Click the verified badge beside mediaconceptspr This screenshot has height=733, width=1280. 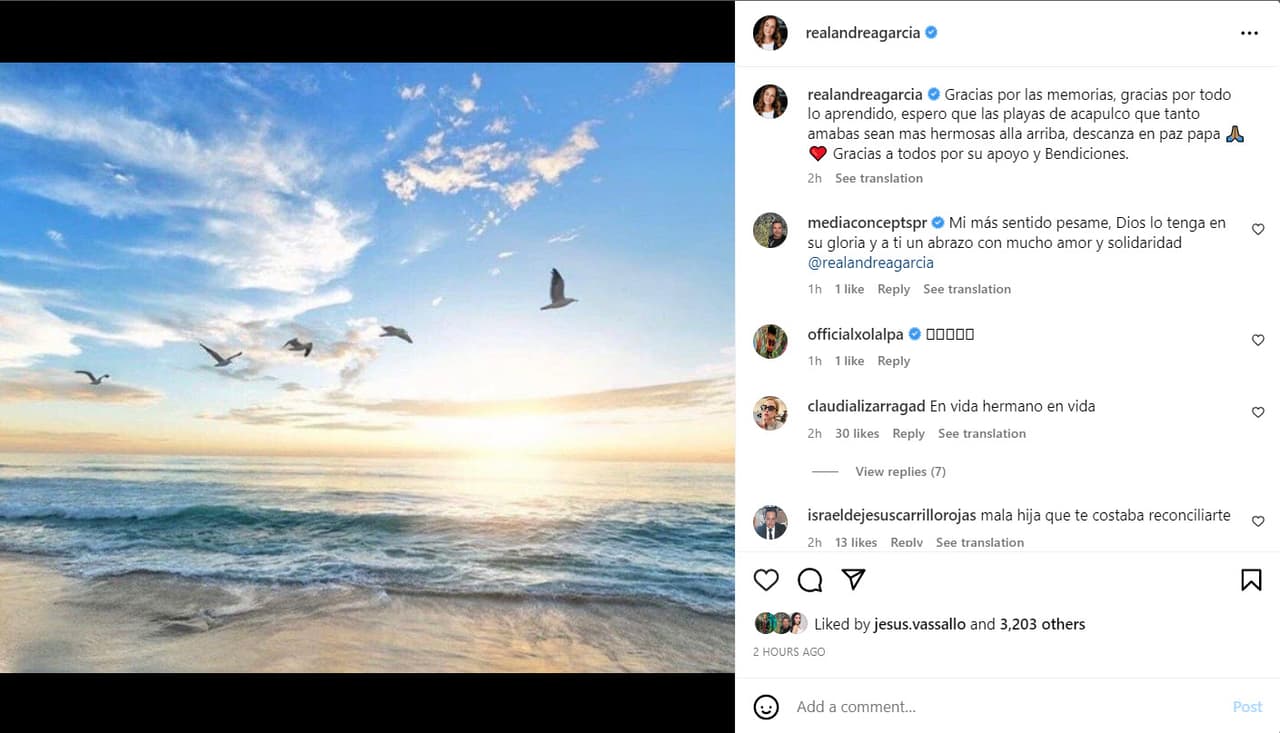click(937, 222)
